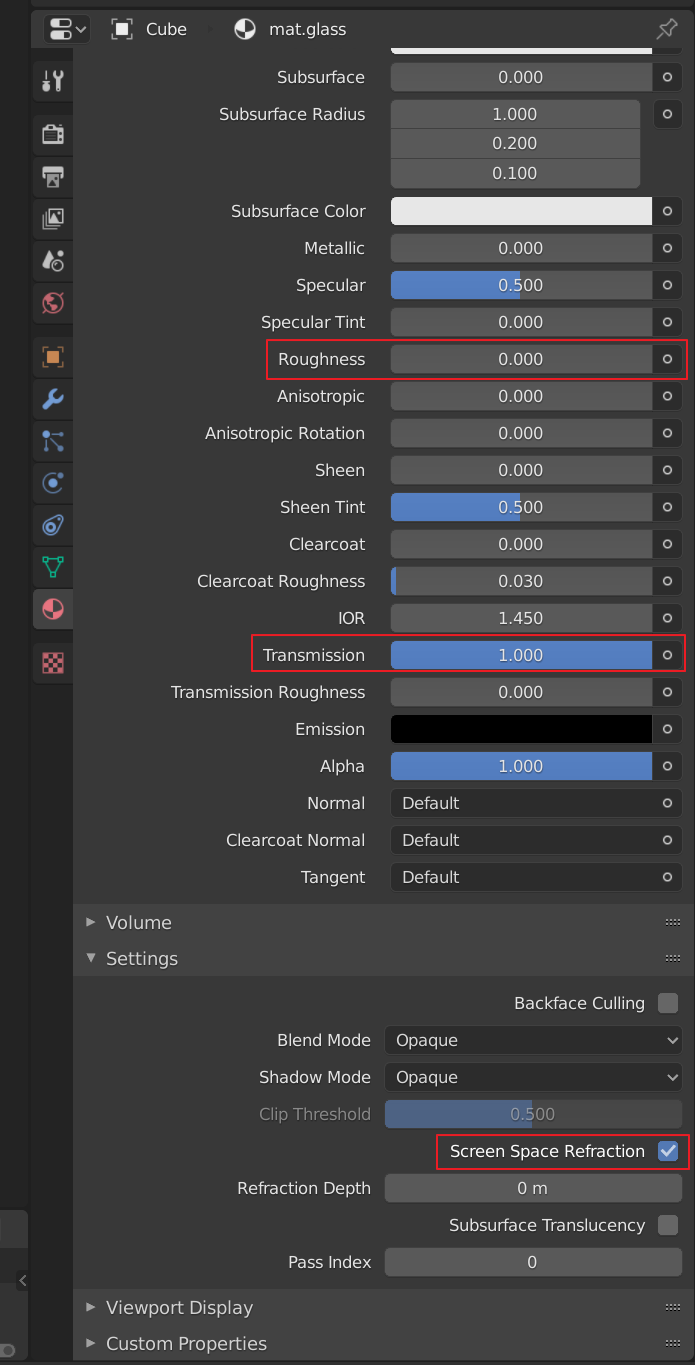The width and height of the screenshot is (695, 1365).
Task: Open the Scene properties tab
Action: (x=53, y=260)
